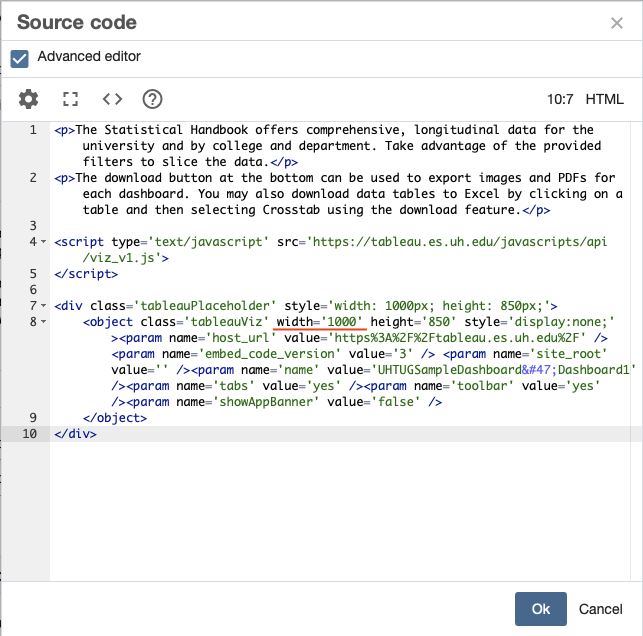Click the 'toolbar' param name
The width and height of the screenshot is (643, 636).
click(482, 386)
